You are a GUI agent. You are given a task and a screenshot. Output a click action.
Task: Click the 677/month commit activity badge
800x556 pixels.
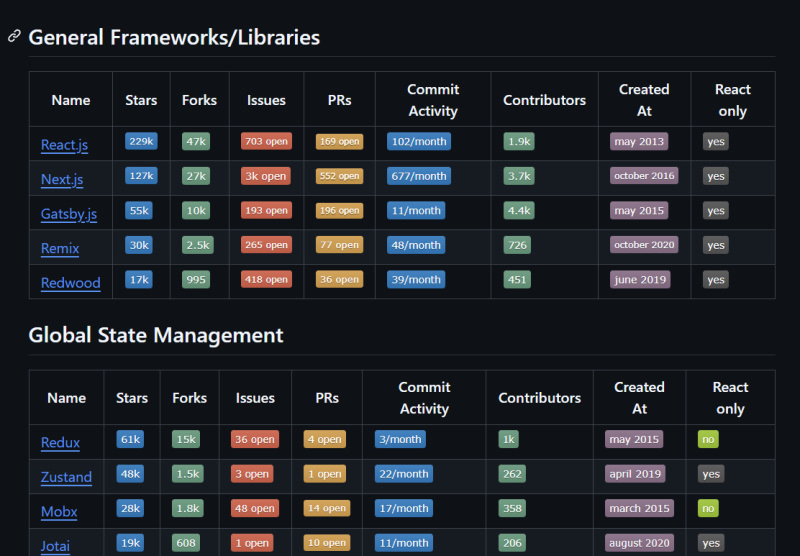point(419,176)
